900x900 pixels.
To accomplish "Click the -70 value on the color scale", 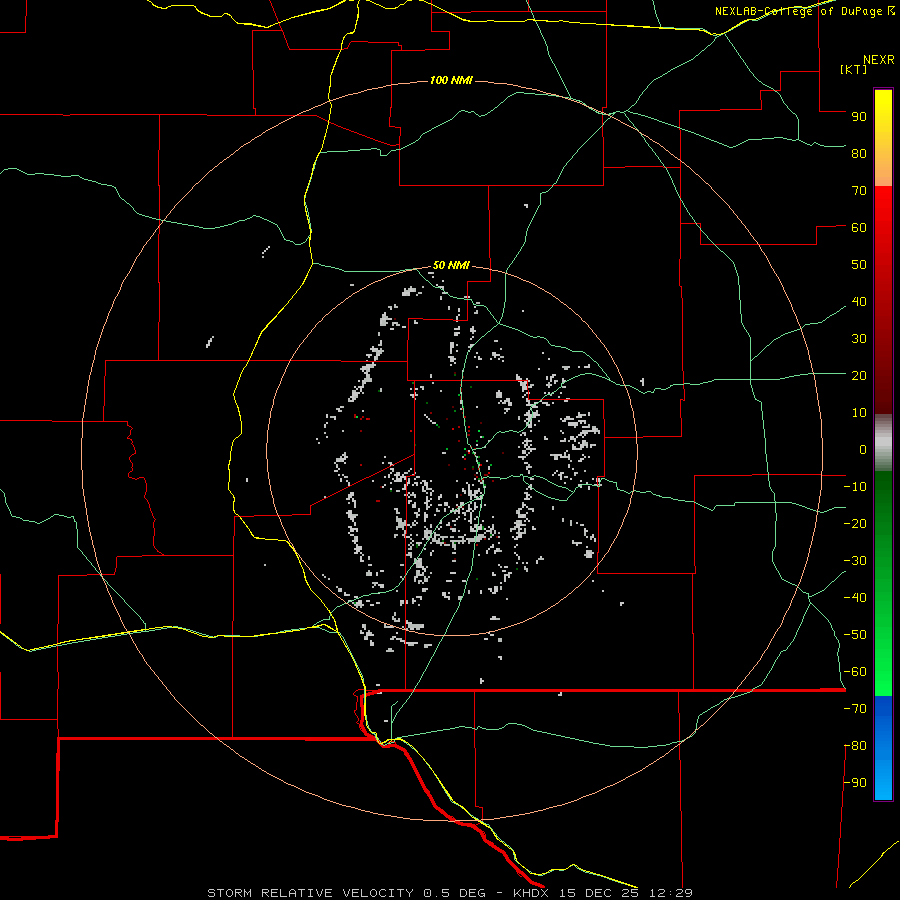I will click(x=855, y=709).
